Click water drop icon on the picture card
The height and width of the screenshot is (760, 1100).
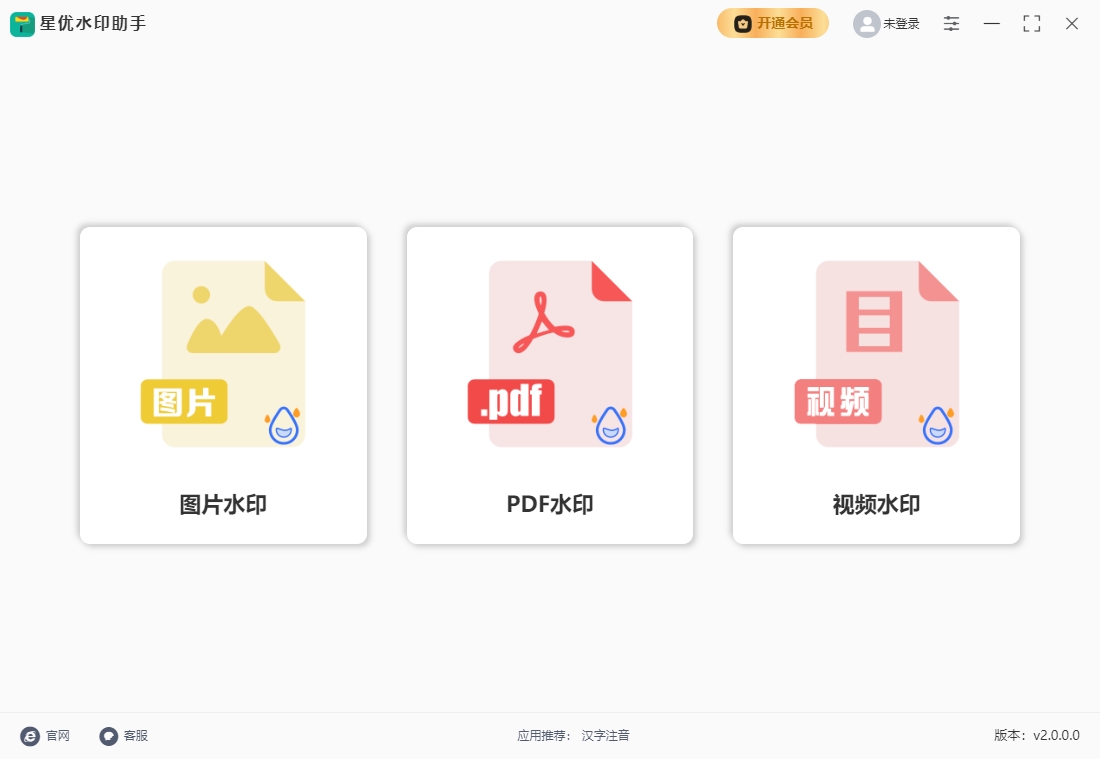point(284,425)
